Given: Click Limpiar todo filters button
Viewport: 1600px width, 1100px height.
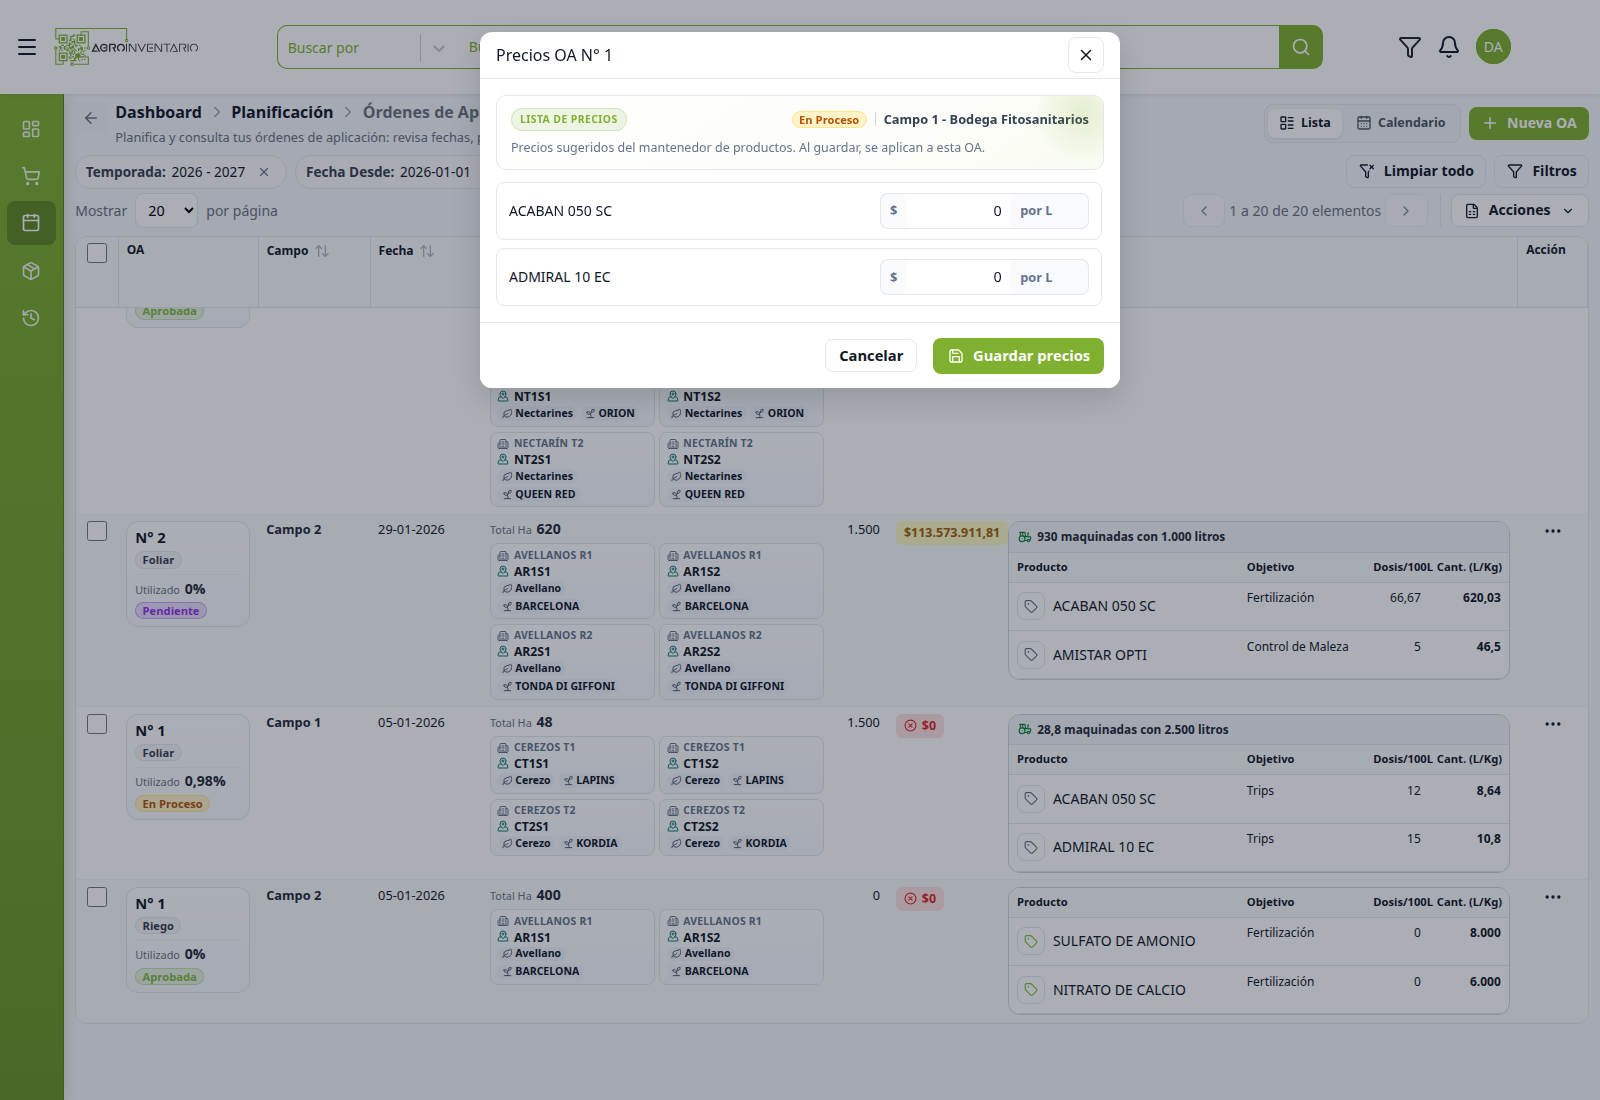Looking at the screenshot, I should tap(1416, 171).
